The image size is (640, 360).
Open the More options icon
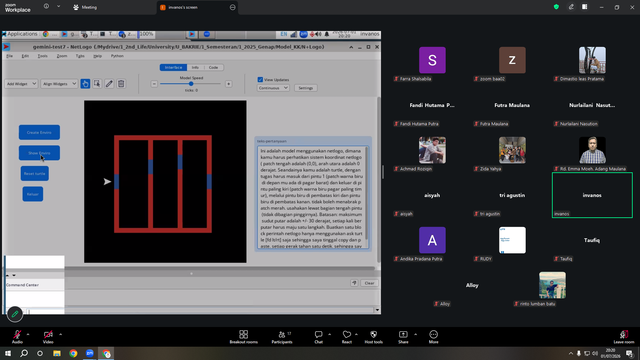pos(433,335)
